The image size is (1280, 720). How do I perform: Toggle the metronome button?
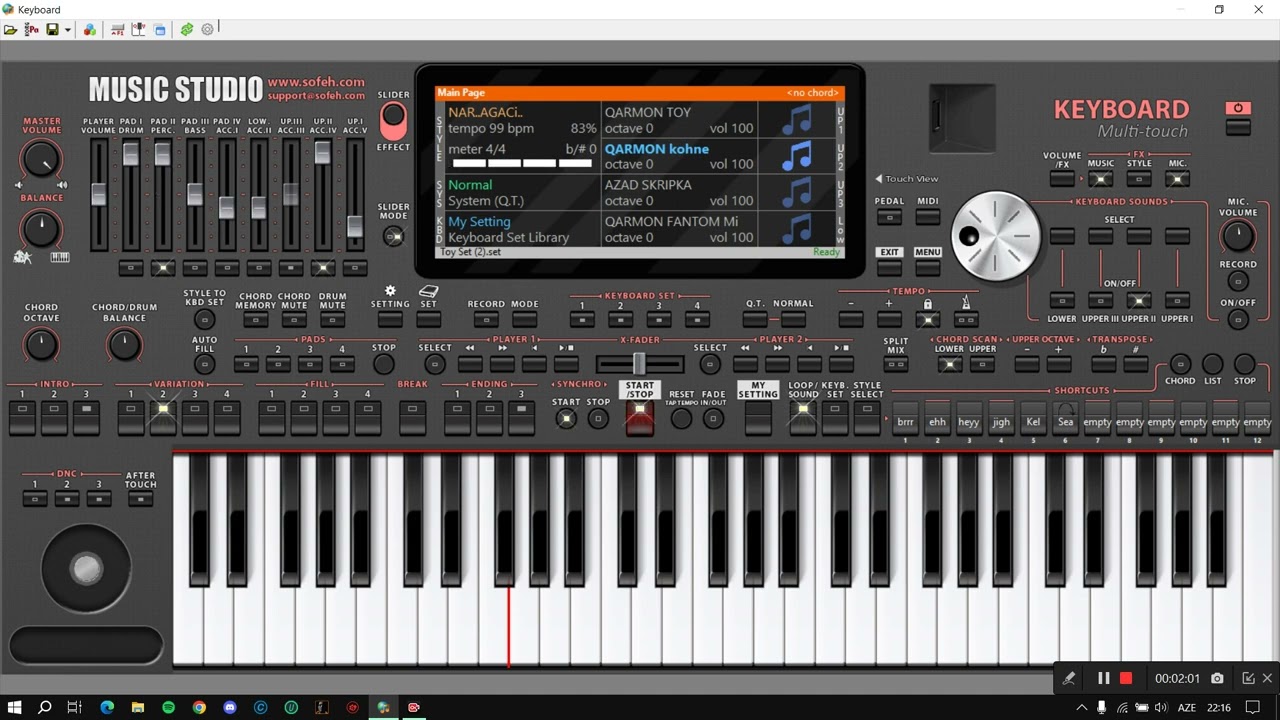pos(966,320)
